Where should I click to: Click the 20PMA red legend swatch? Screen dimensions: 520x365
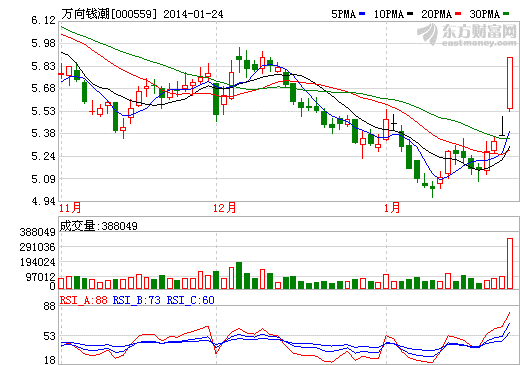tap(458, 14)
